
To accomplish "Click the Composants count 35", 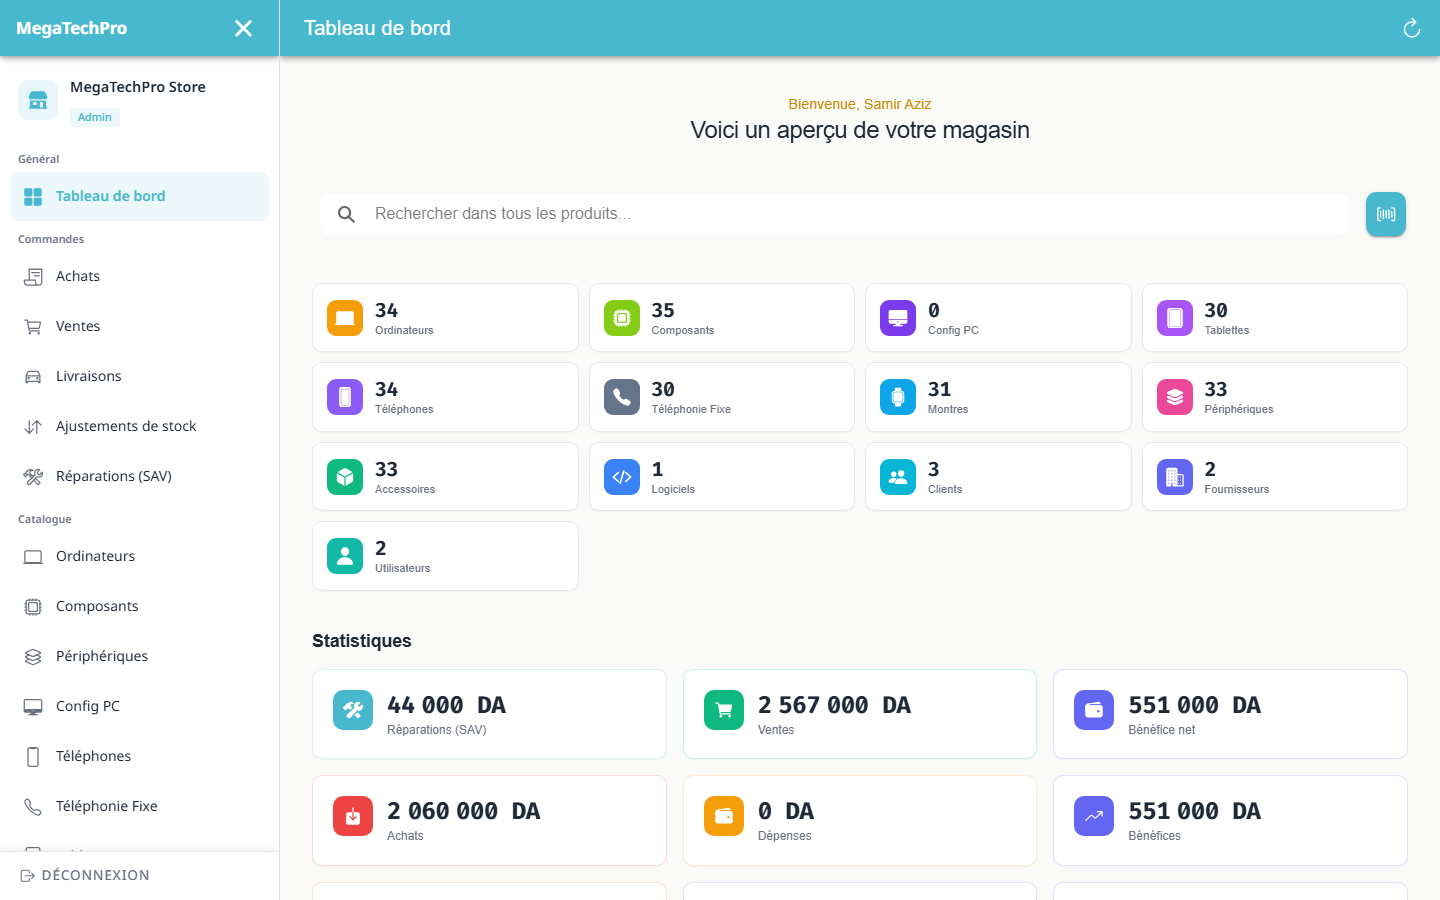I will pyautogui.click(x=663, y=310).
